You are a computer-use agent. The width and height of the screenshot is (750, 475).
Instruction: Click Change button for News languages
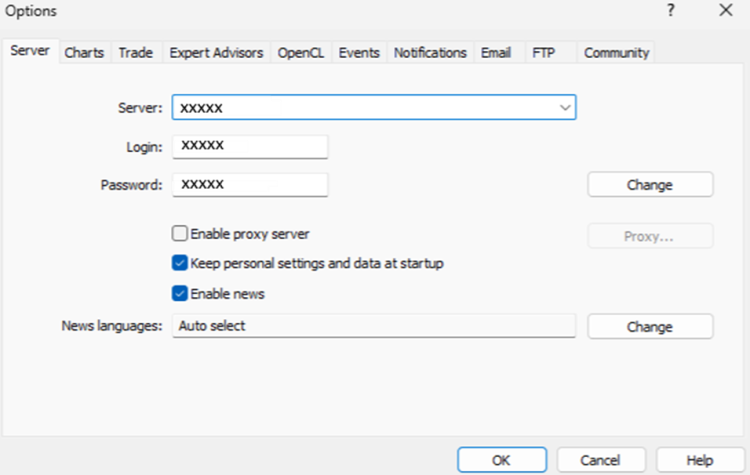[650, 327]
